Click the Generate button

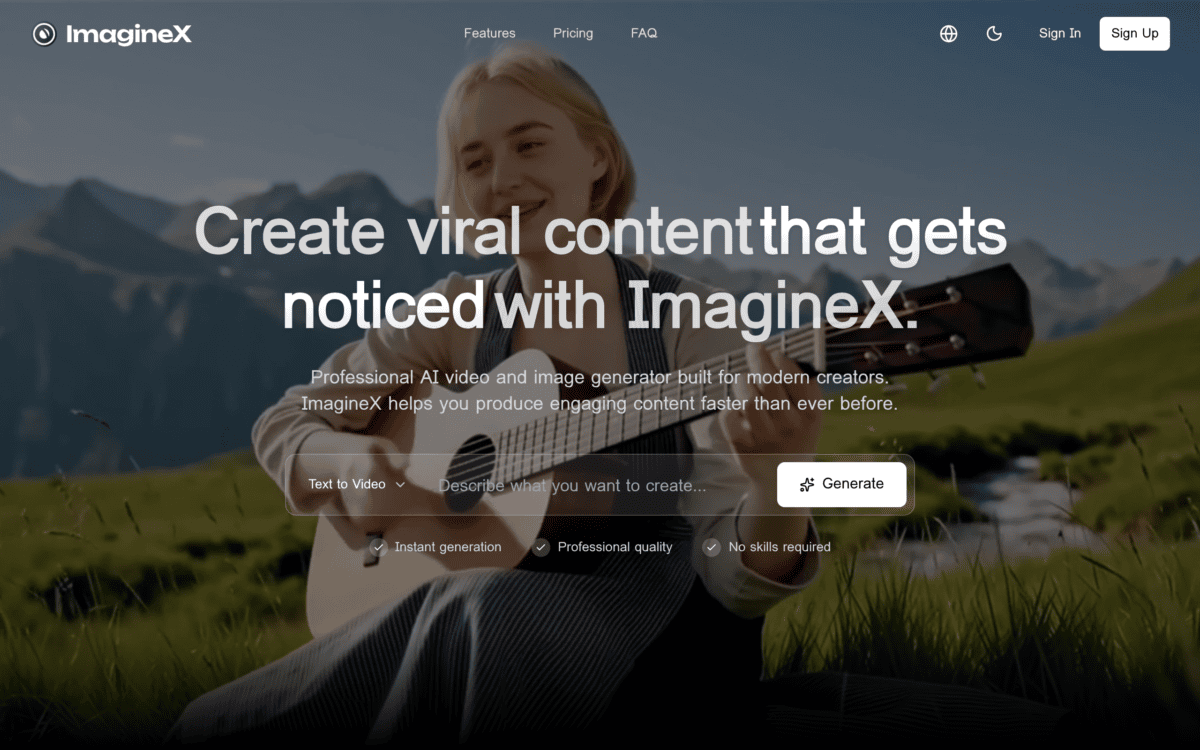point(842,484)
